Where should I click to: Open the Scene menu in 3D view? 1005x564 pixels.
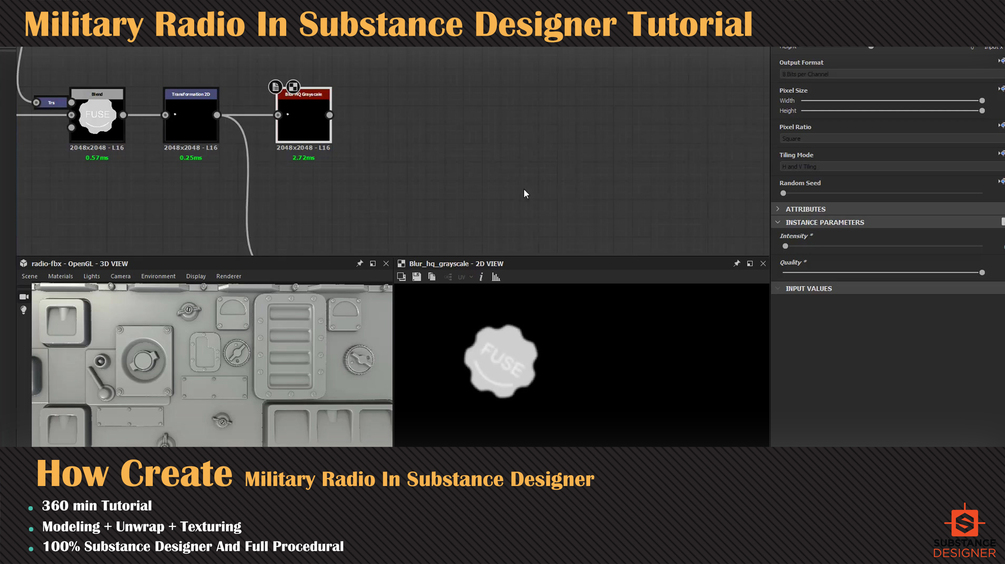pyautogui.click(x=29, y=276)
